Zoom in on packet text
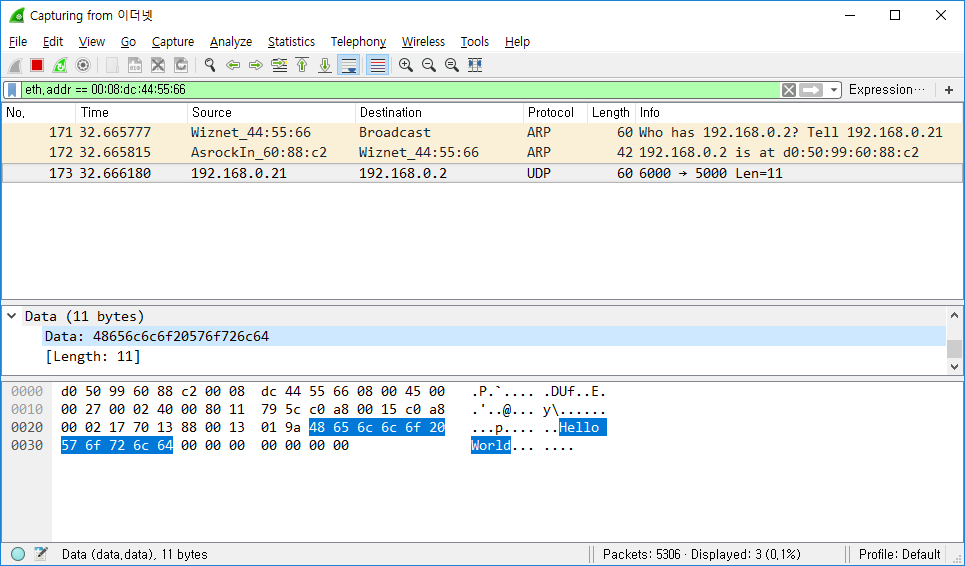 coord(406,65)
